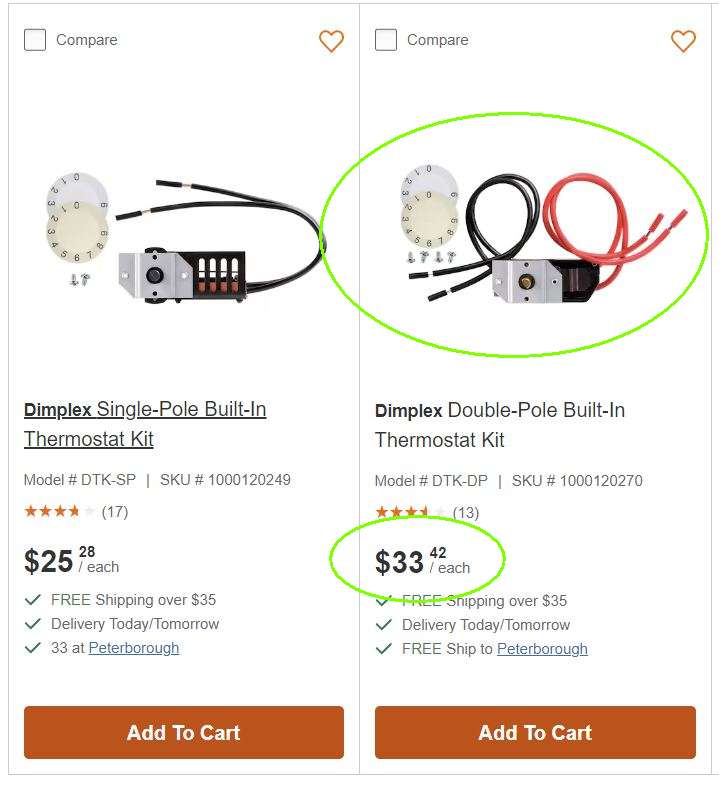Click Peterborough link beside 'FREE Ship to'

point(542,649)
